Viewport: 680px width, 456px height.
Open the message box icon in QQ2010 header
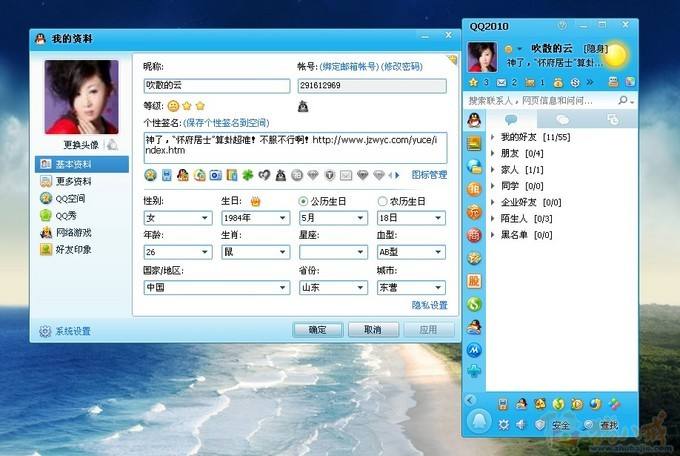613,82
